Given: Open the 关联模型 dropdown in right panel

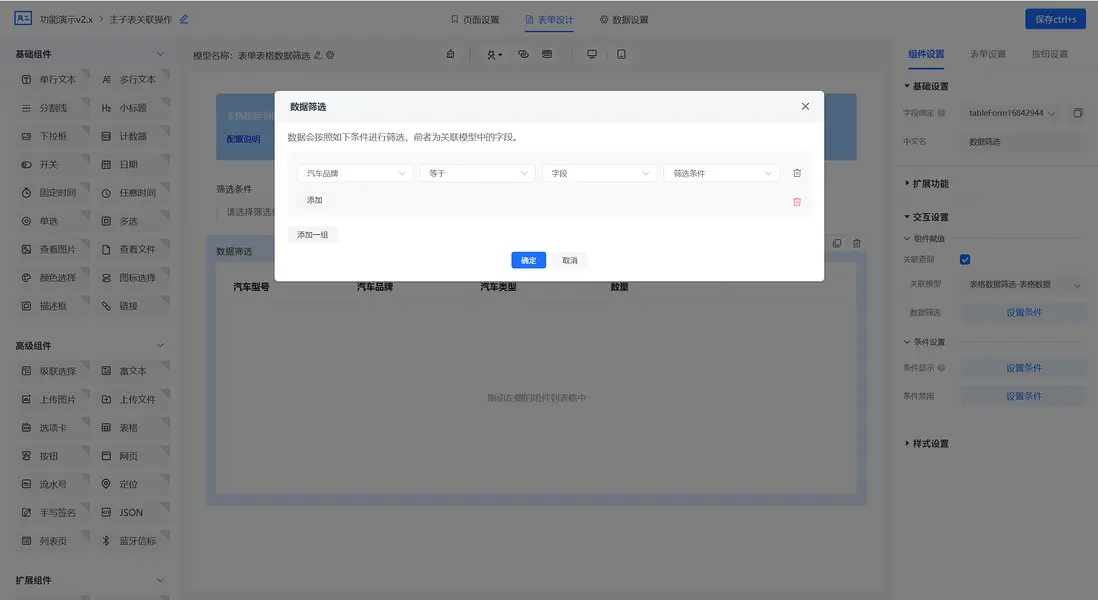Looking at the screenshot, I should (x=1018, y=285).
